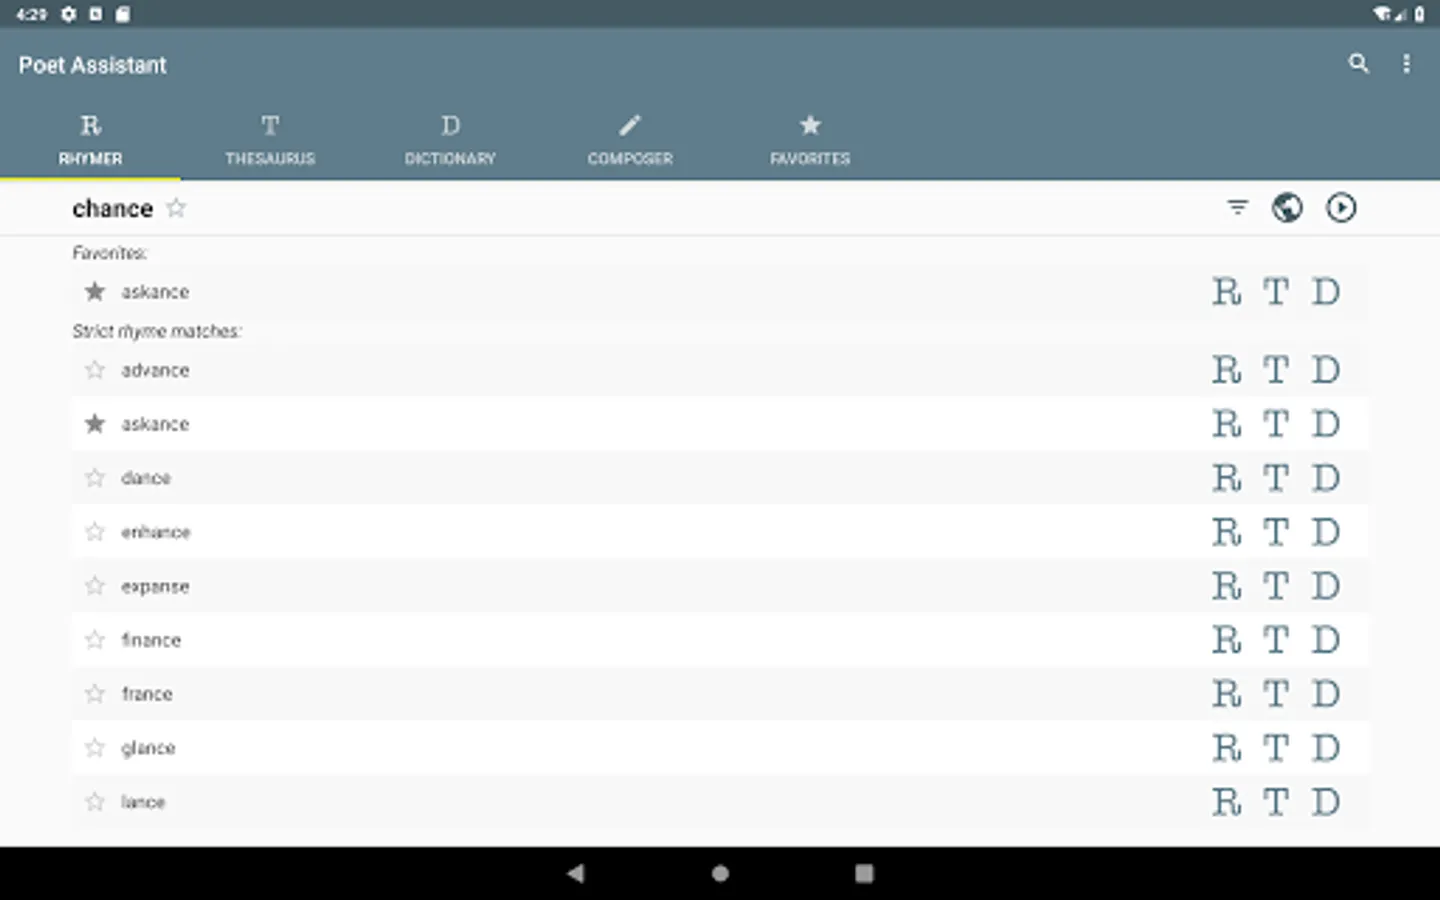Tap the Android back navigation button

tap(575, 873)
